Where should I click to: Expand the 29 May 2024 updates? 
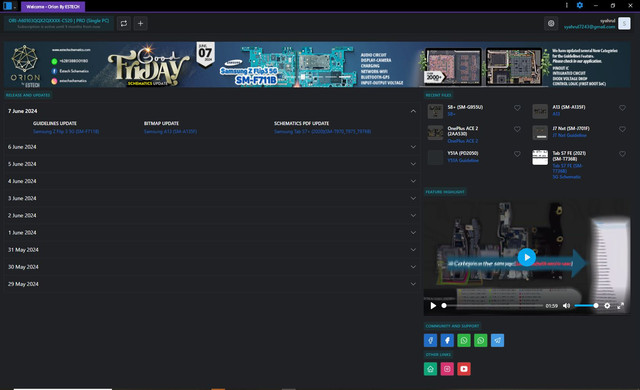click(413, 284)
